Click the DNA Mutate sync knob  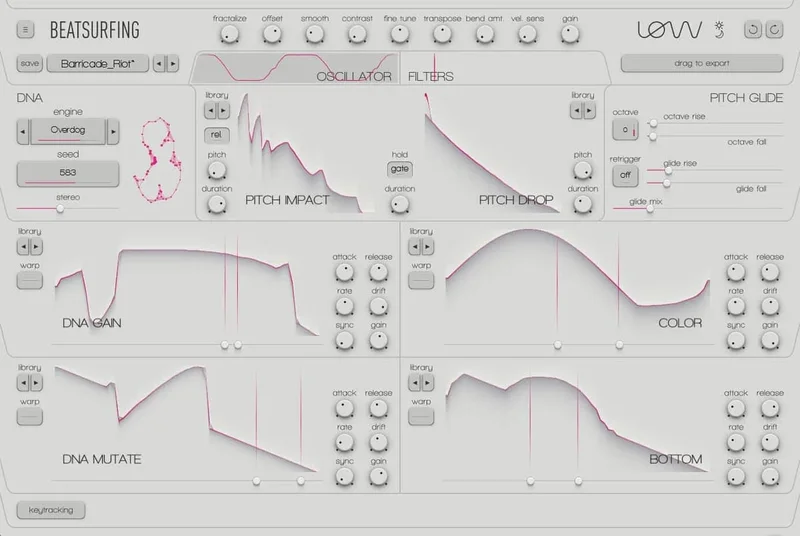pyautogui.click(x=344, y=477)
